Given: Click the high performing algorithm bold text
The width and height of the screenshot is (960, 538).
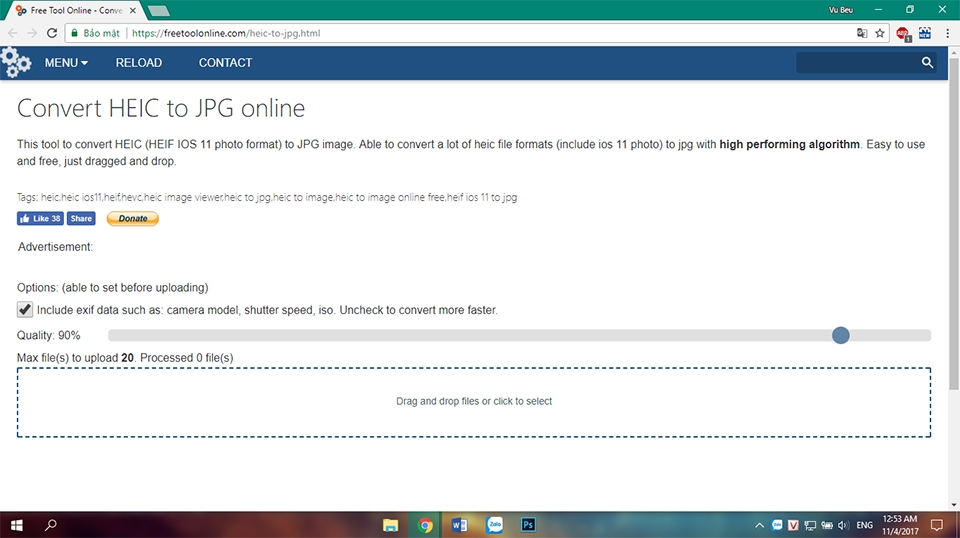Looking at the screenshot, I should [789, 144].
